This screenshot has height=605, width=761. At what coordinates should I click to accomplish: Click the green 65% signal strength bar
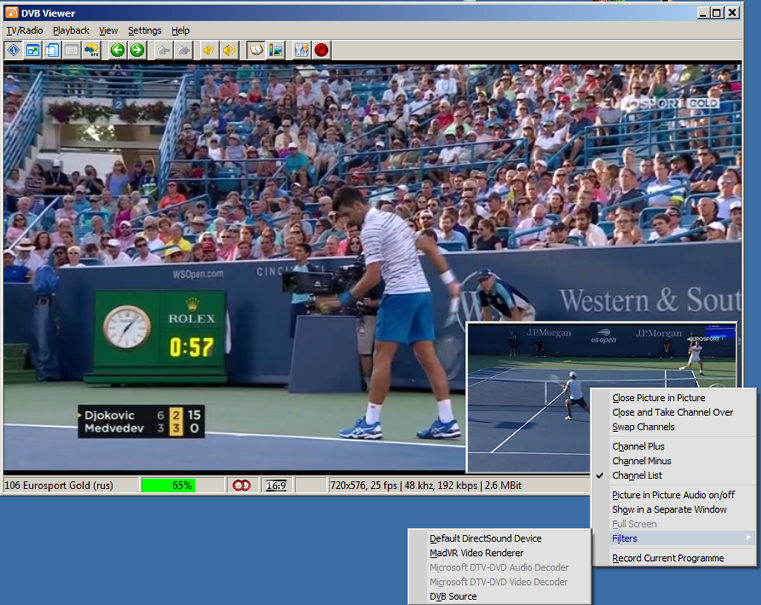[168, 485]
